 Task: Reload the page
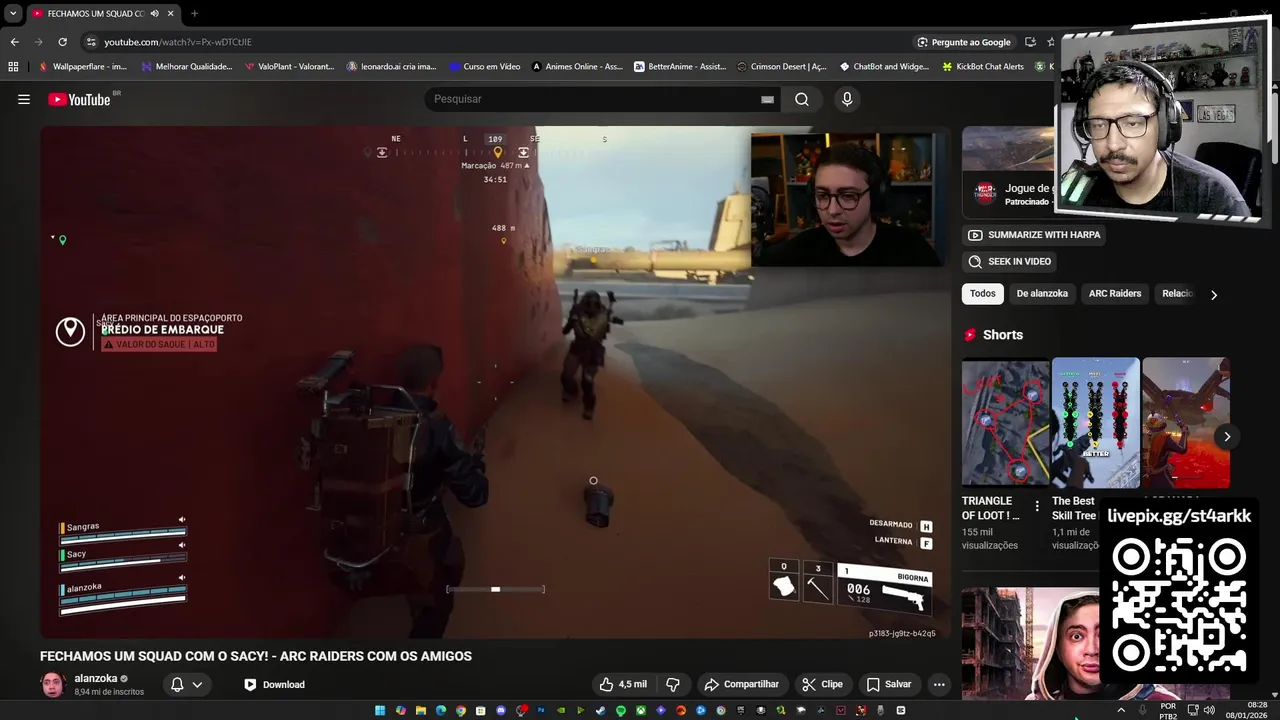(62, 42)
